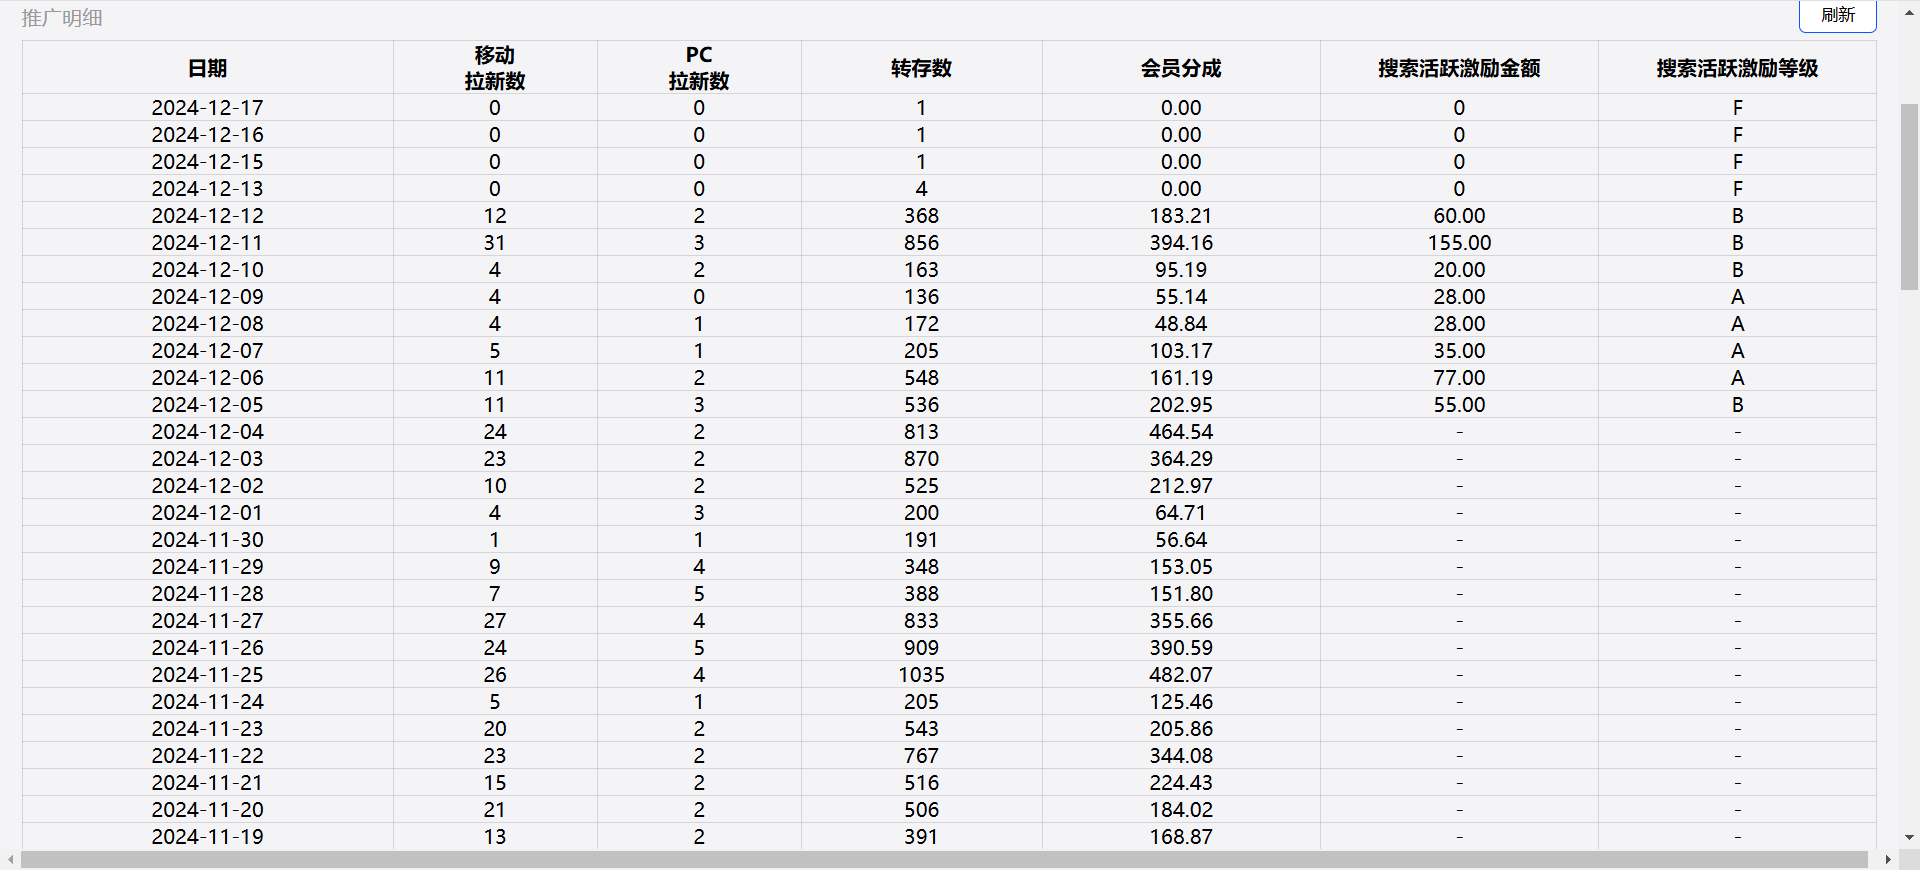The image size is (1920, 870).
Task: Click the horizontal scrollbar left arrow
Action: (x=11, y=860)
